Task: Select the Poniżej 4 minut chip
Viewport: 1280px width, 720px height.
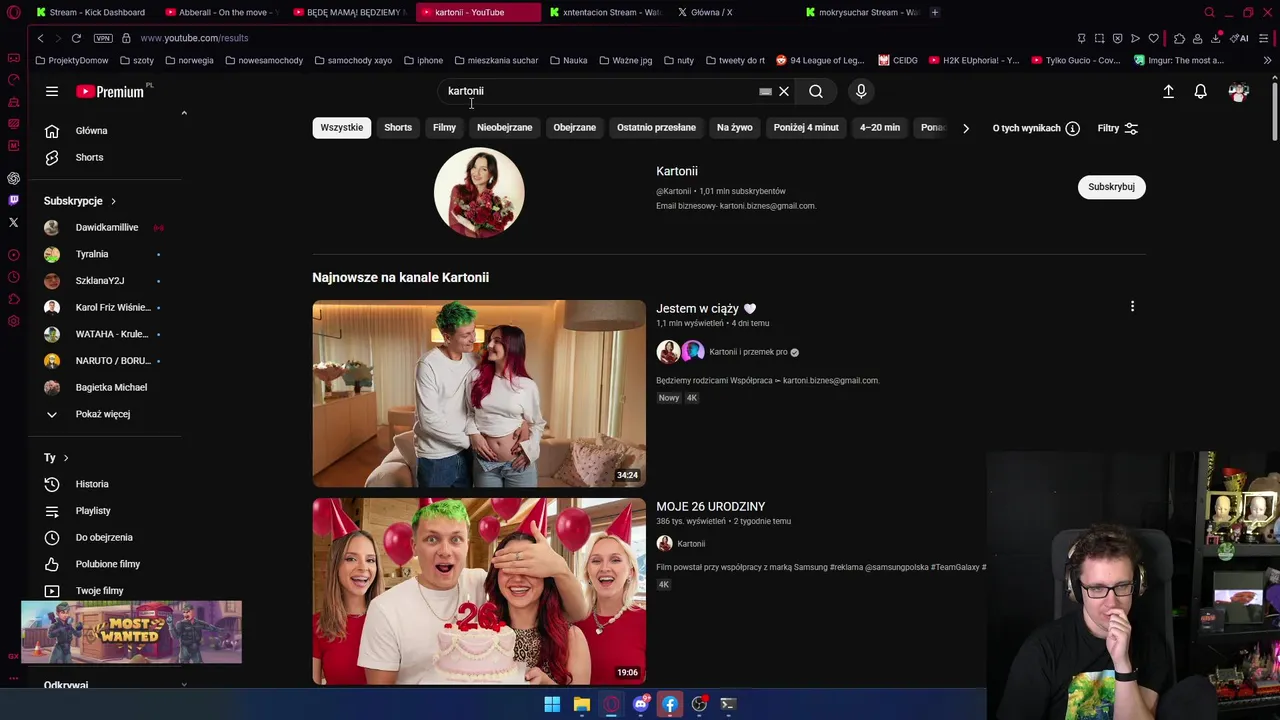Action: point(806,128)
